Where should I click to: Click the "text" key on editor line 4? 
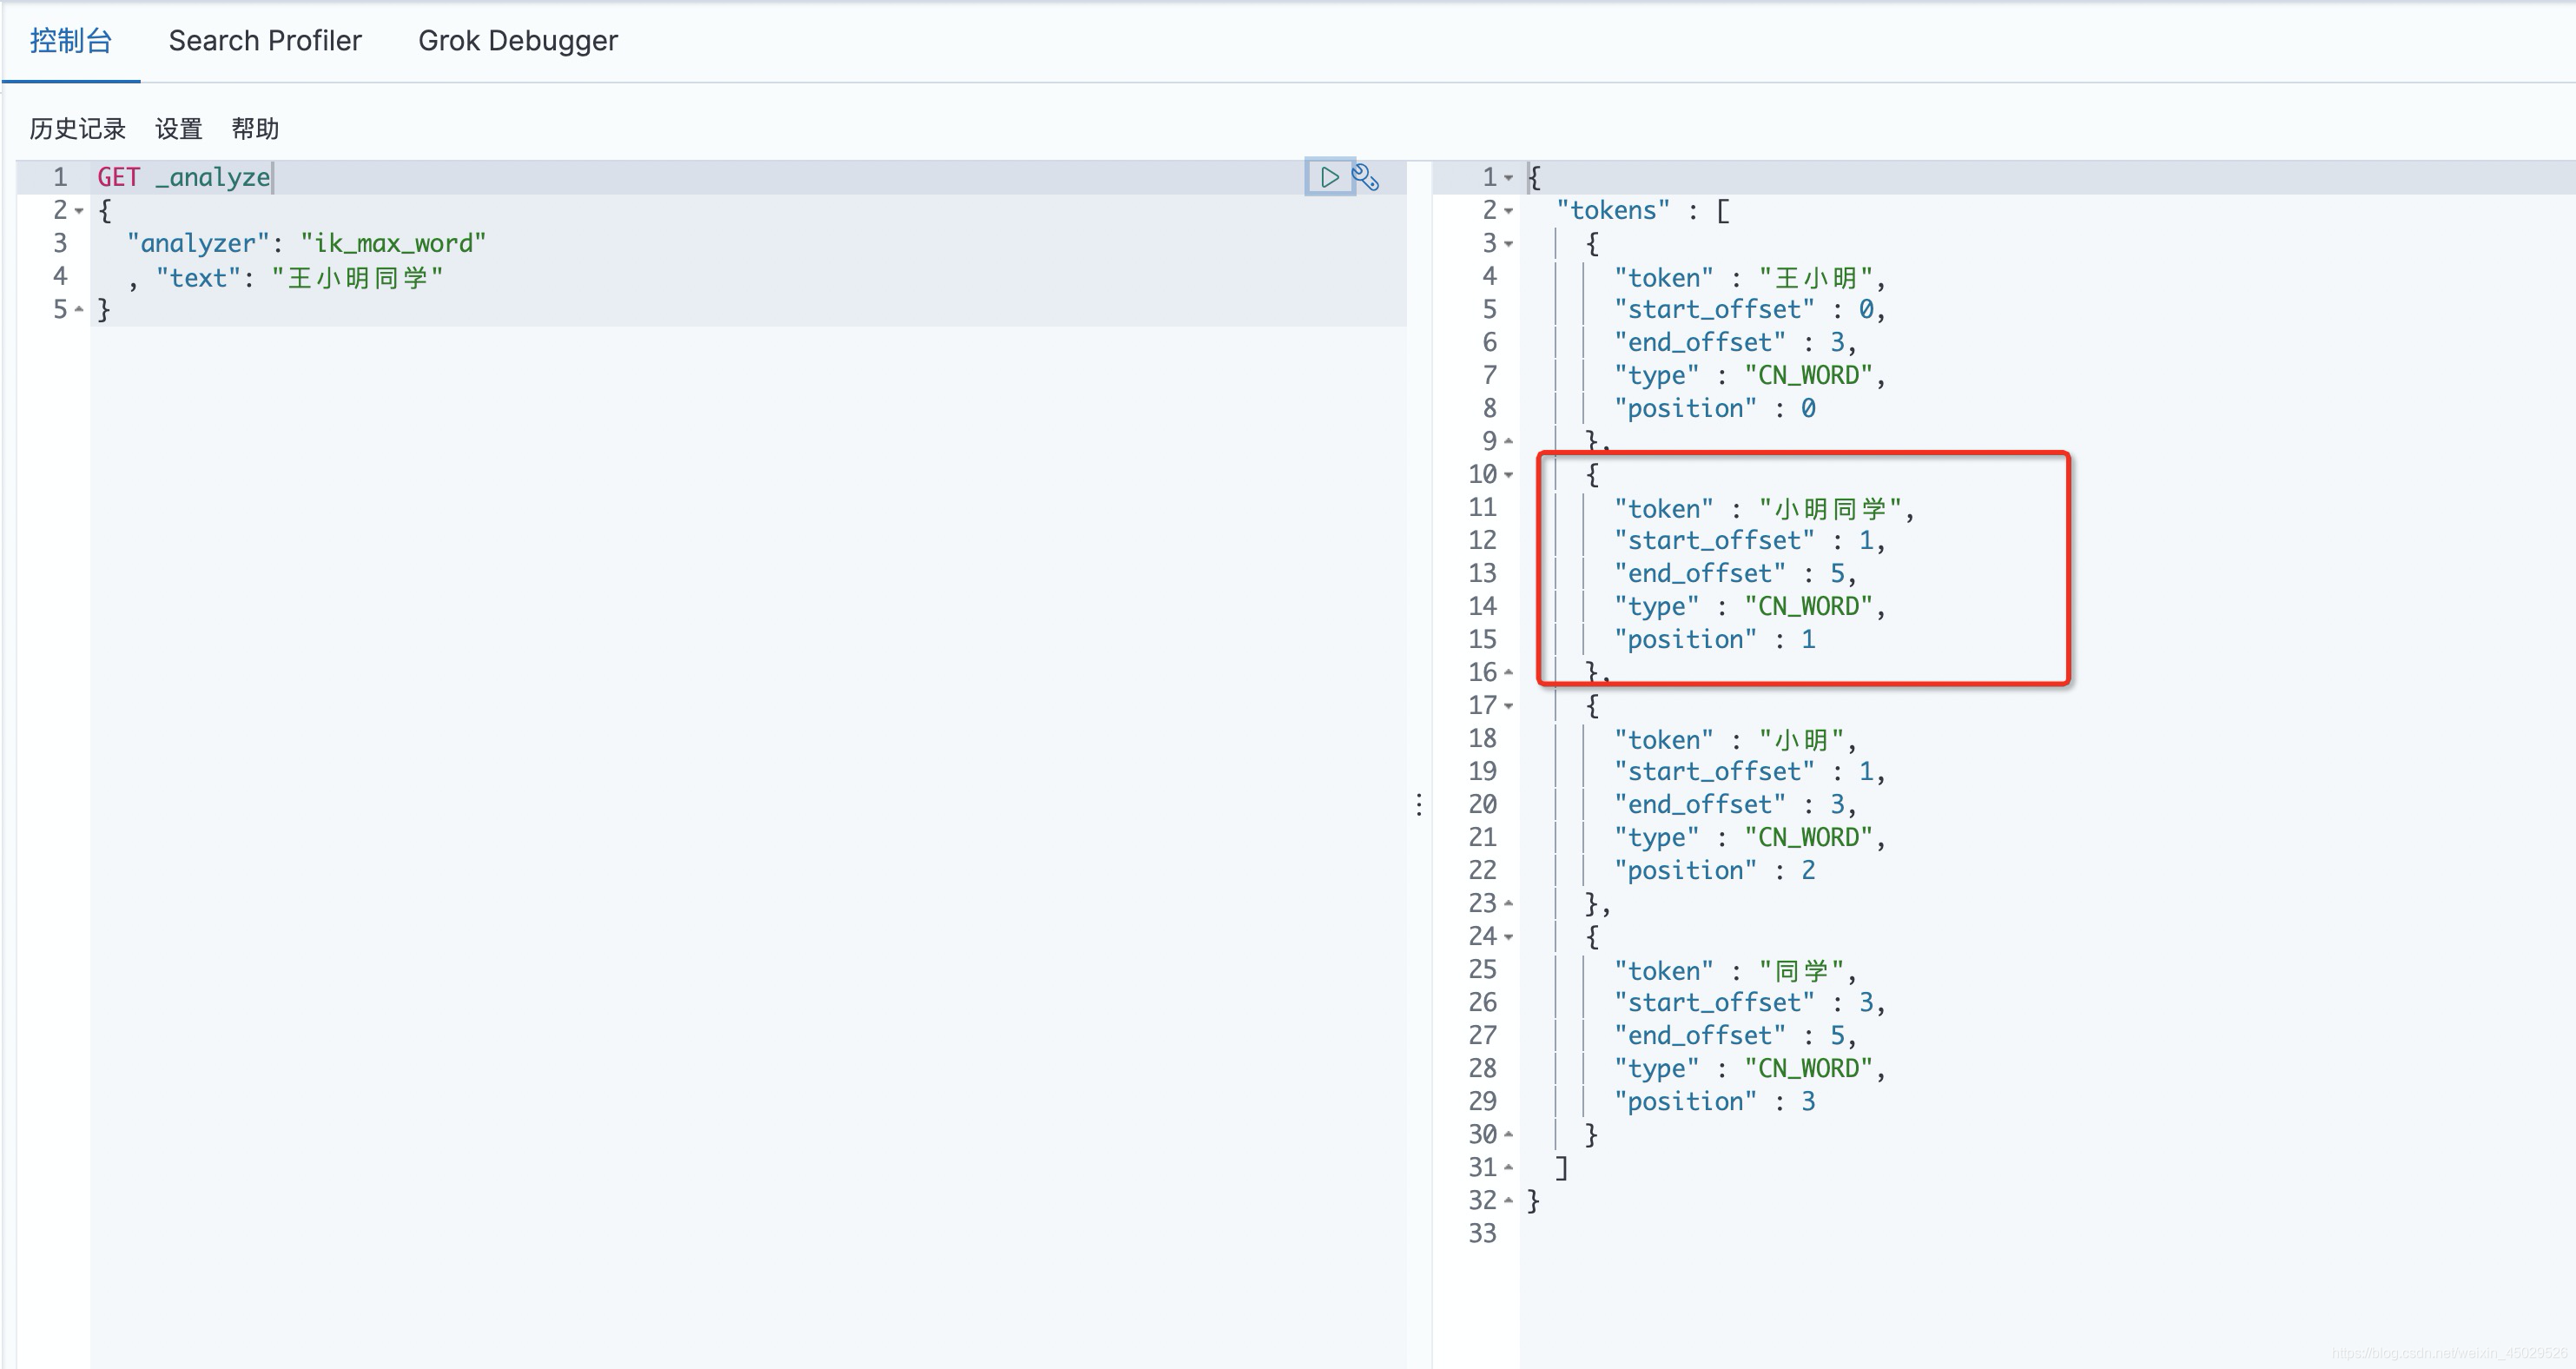point(198,277)
